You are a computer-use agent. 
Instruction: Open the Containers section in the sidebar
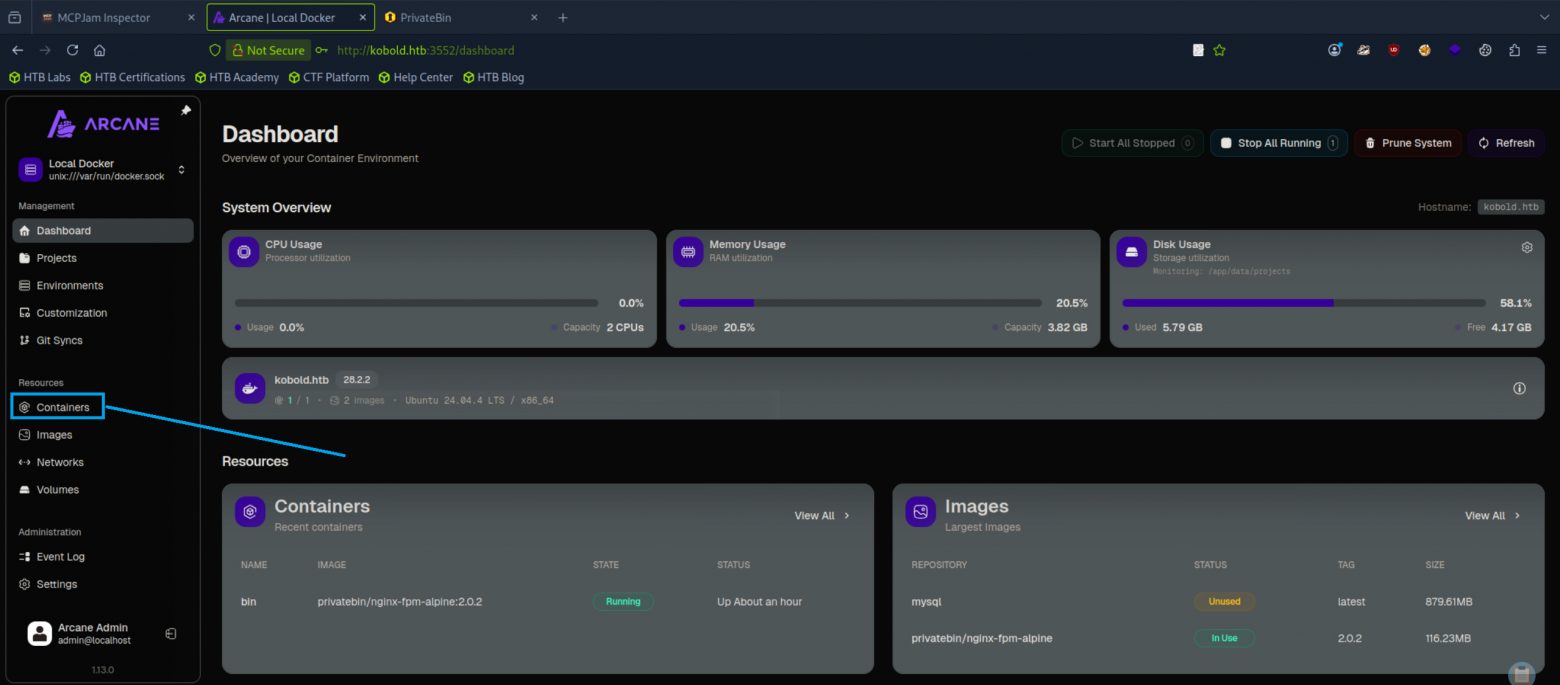pos(57,406)
